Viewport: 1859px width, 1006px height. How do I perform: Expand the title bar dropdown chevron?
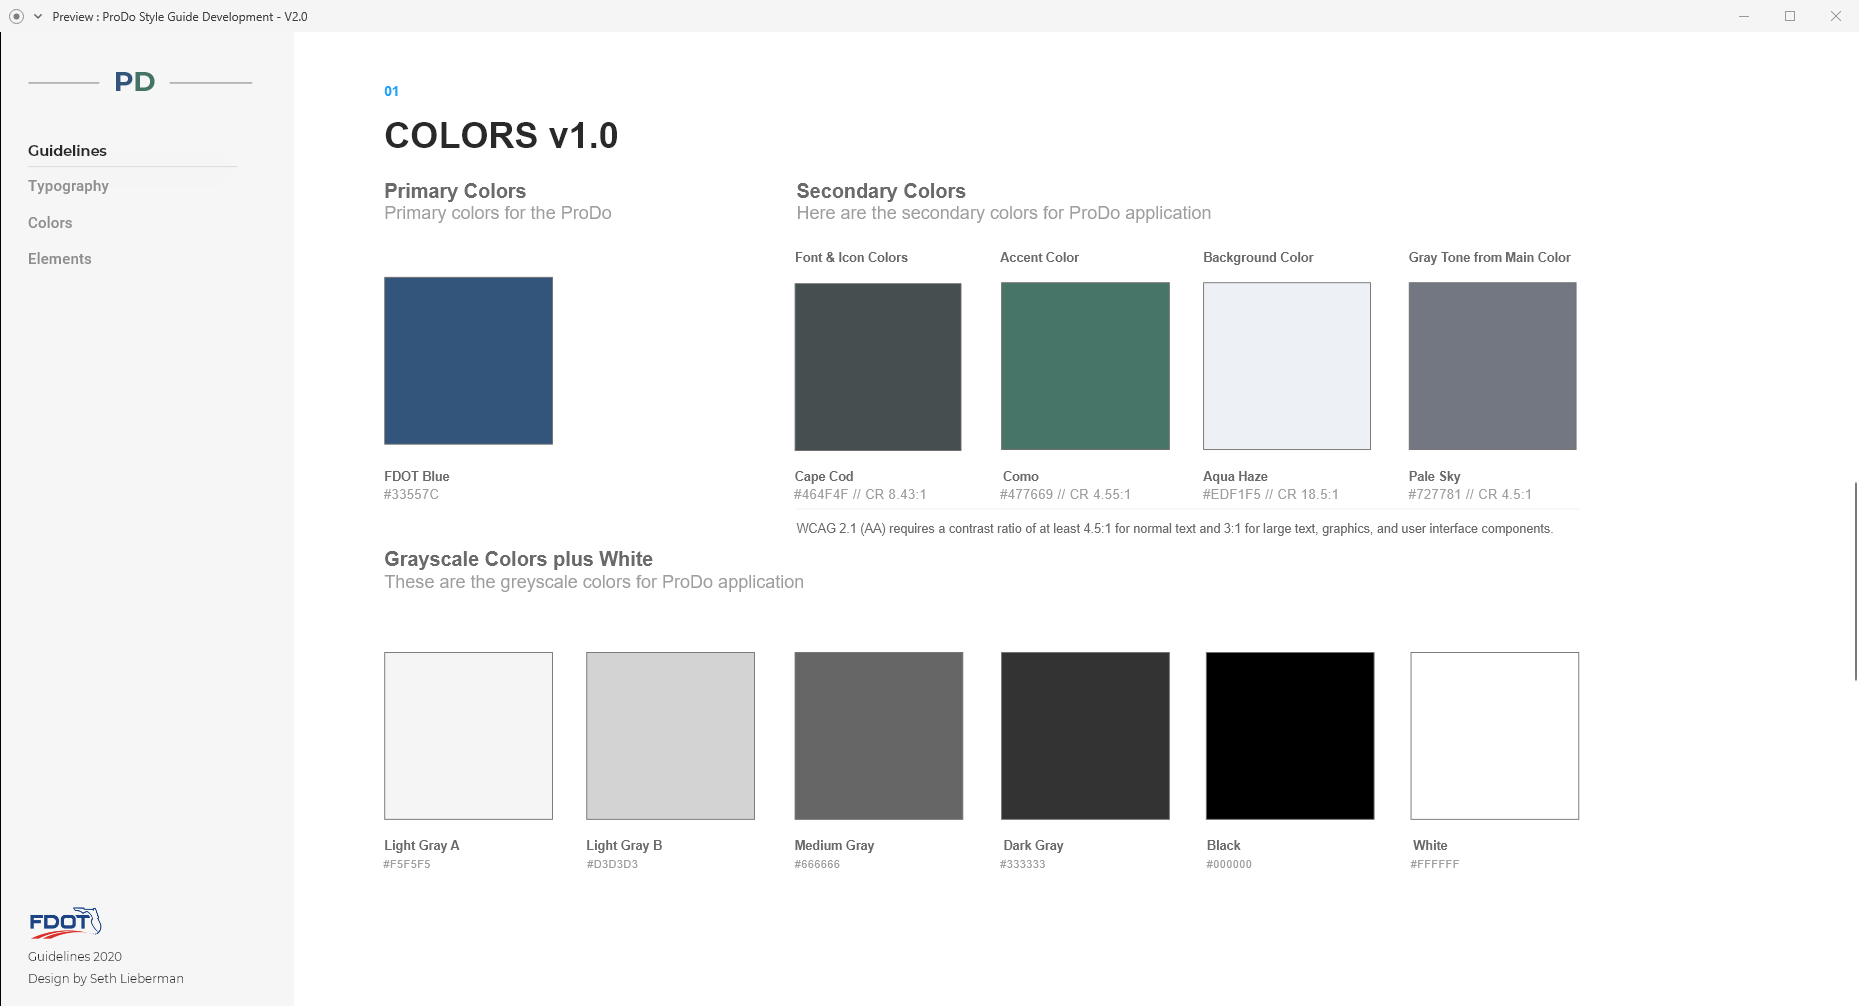38,16
